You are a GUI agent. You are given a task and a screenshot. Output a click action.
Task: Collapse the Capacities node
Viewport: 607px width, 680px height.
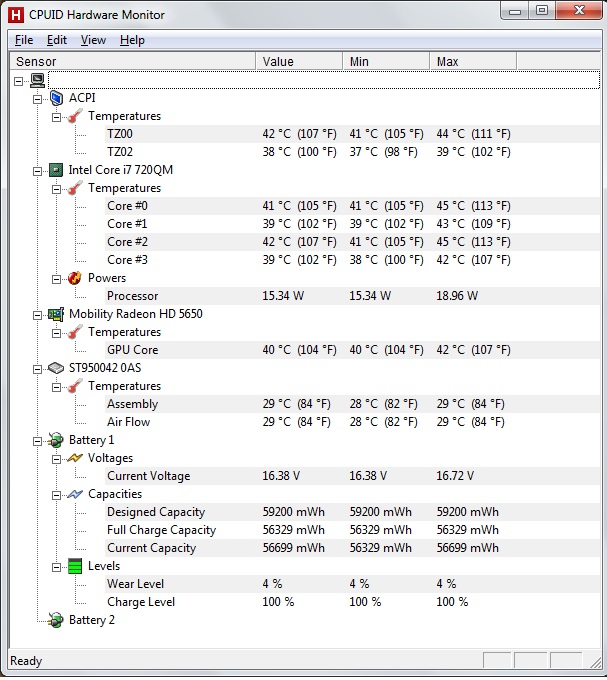tap(56, 495)
